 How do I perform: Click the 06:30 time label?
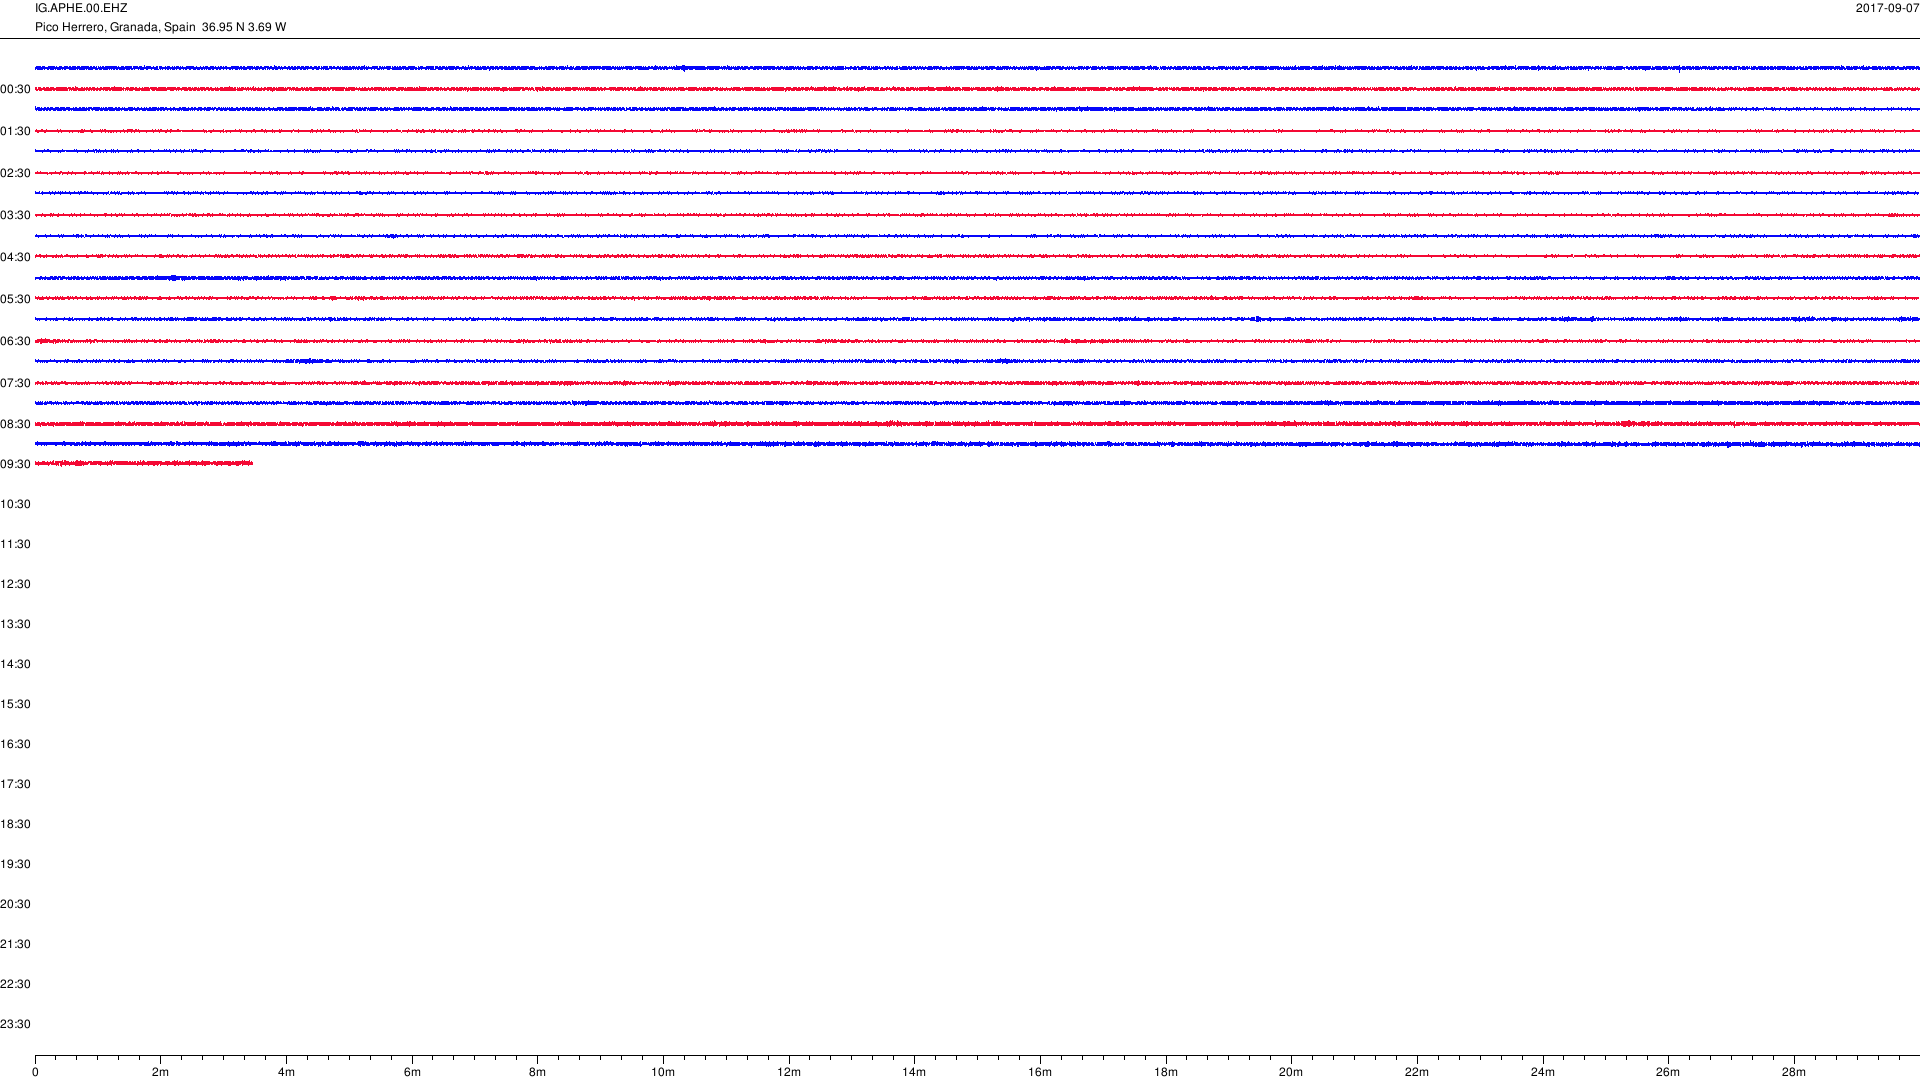pos(15,342)
